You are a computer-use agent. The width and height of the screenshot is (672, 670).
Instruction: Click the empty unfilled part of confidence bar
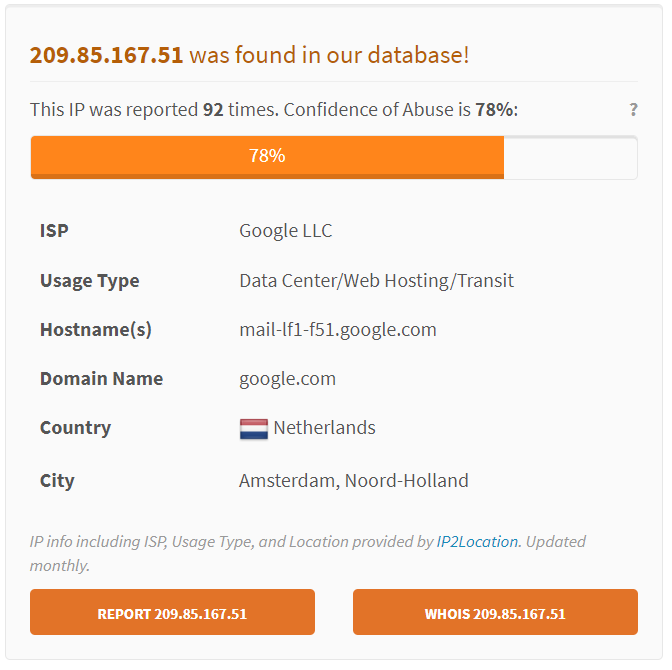pos(570,157)
